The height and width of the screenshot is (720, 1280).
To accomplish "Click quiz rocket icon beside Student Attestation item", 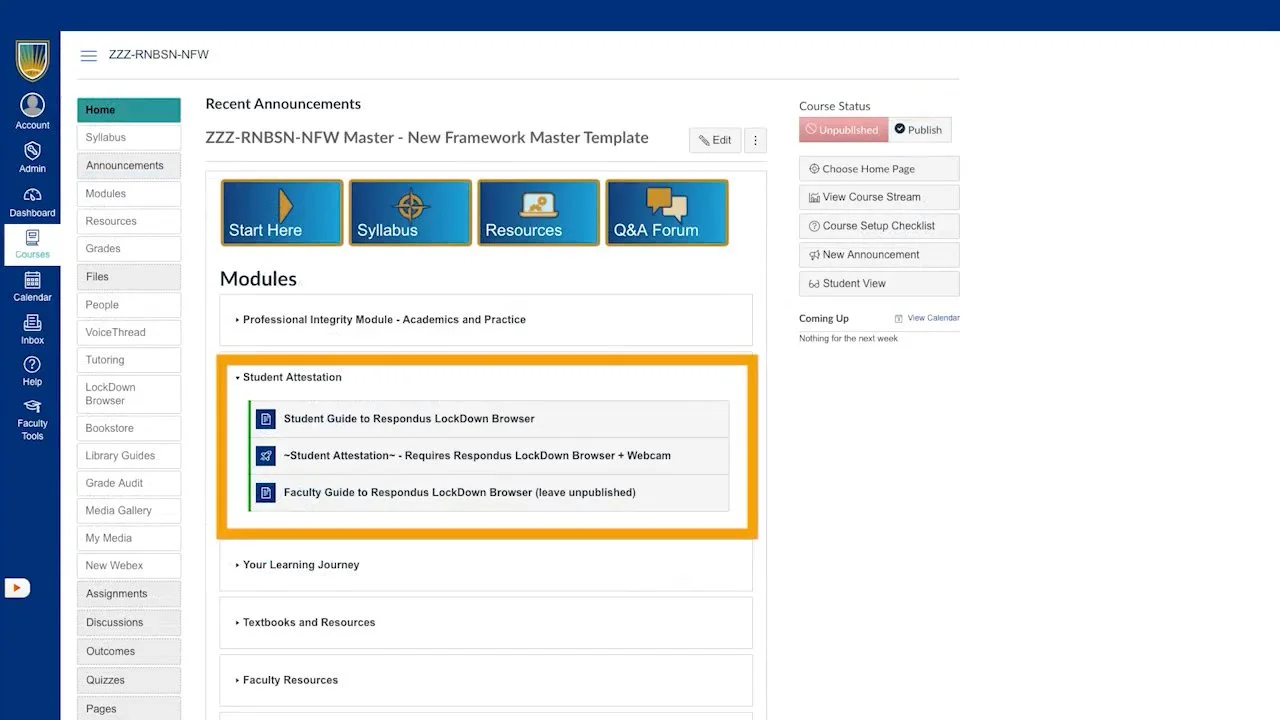I will (265, 456).
